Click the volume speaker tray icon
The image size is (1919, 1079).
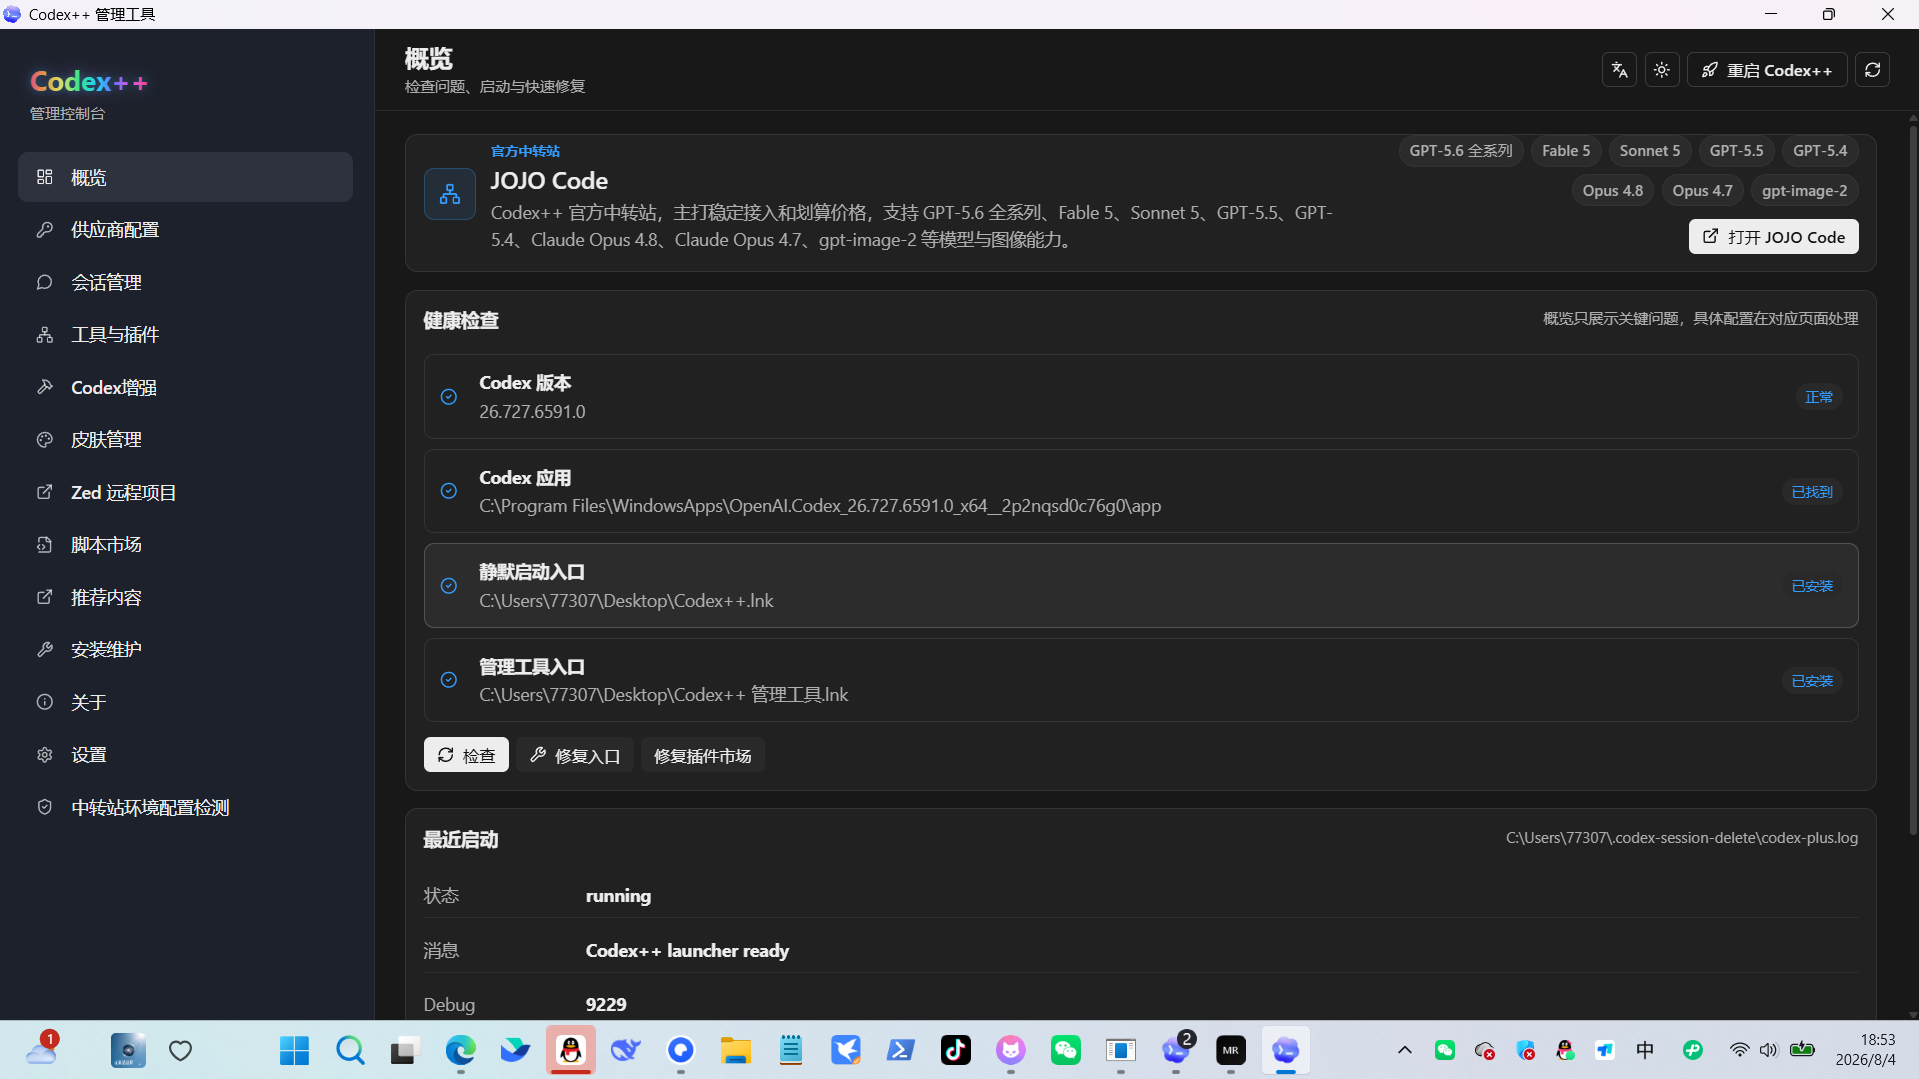pos(1769,1050)
